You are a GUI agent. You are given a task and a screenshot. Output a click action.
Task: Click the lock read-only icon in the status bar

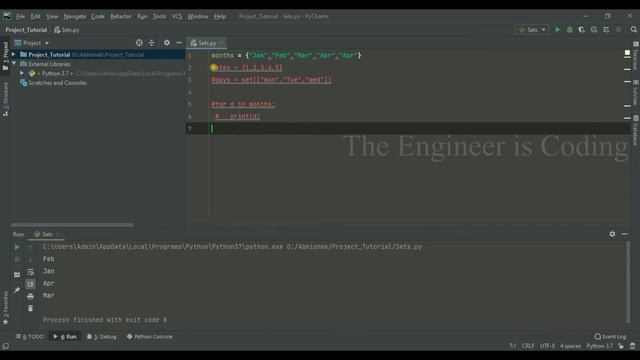621,346
